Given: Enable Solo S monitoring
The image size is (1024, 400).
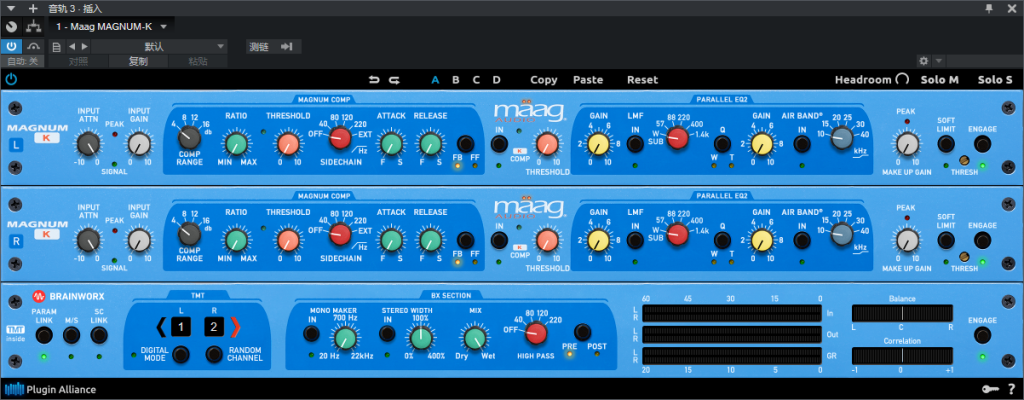Looking at the screenshot, I should 995,80.
